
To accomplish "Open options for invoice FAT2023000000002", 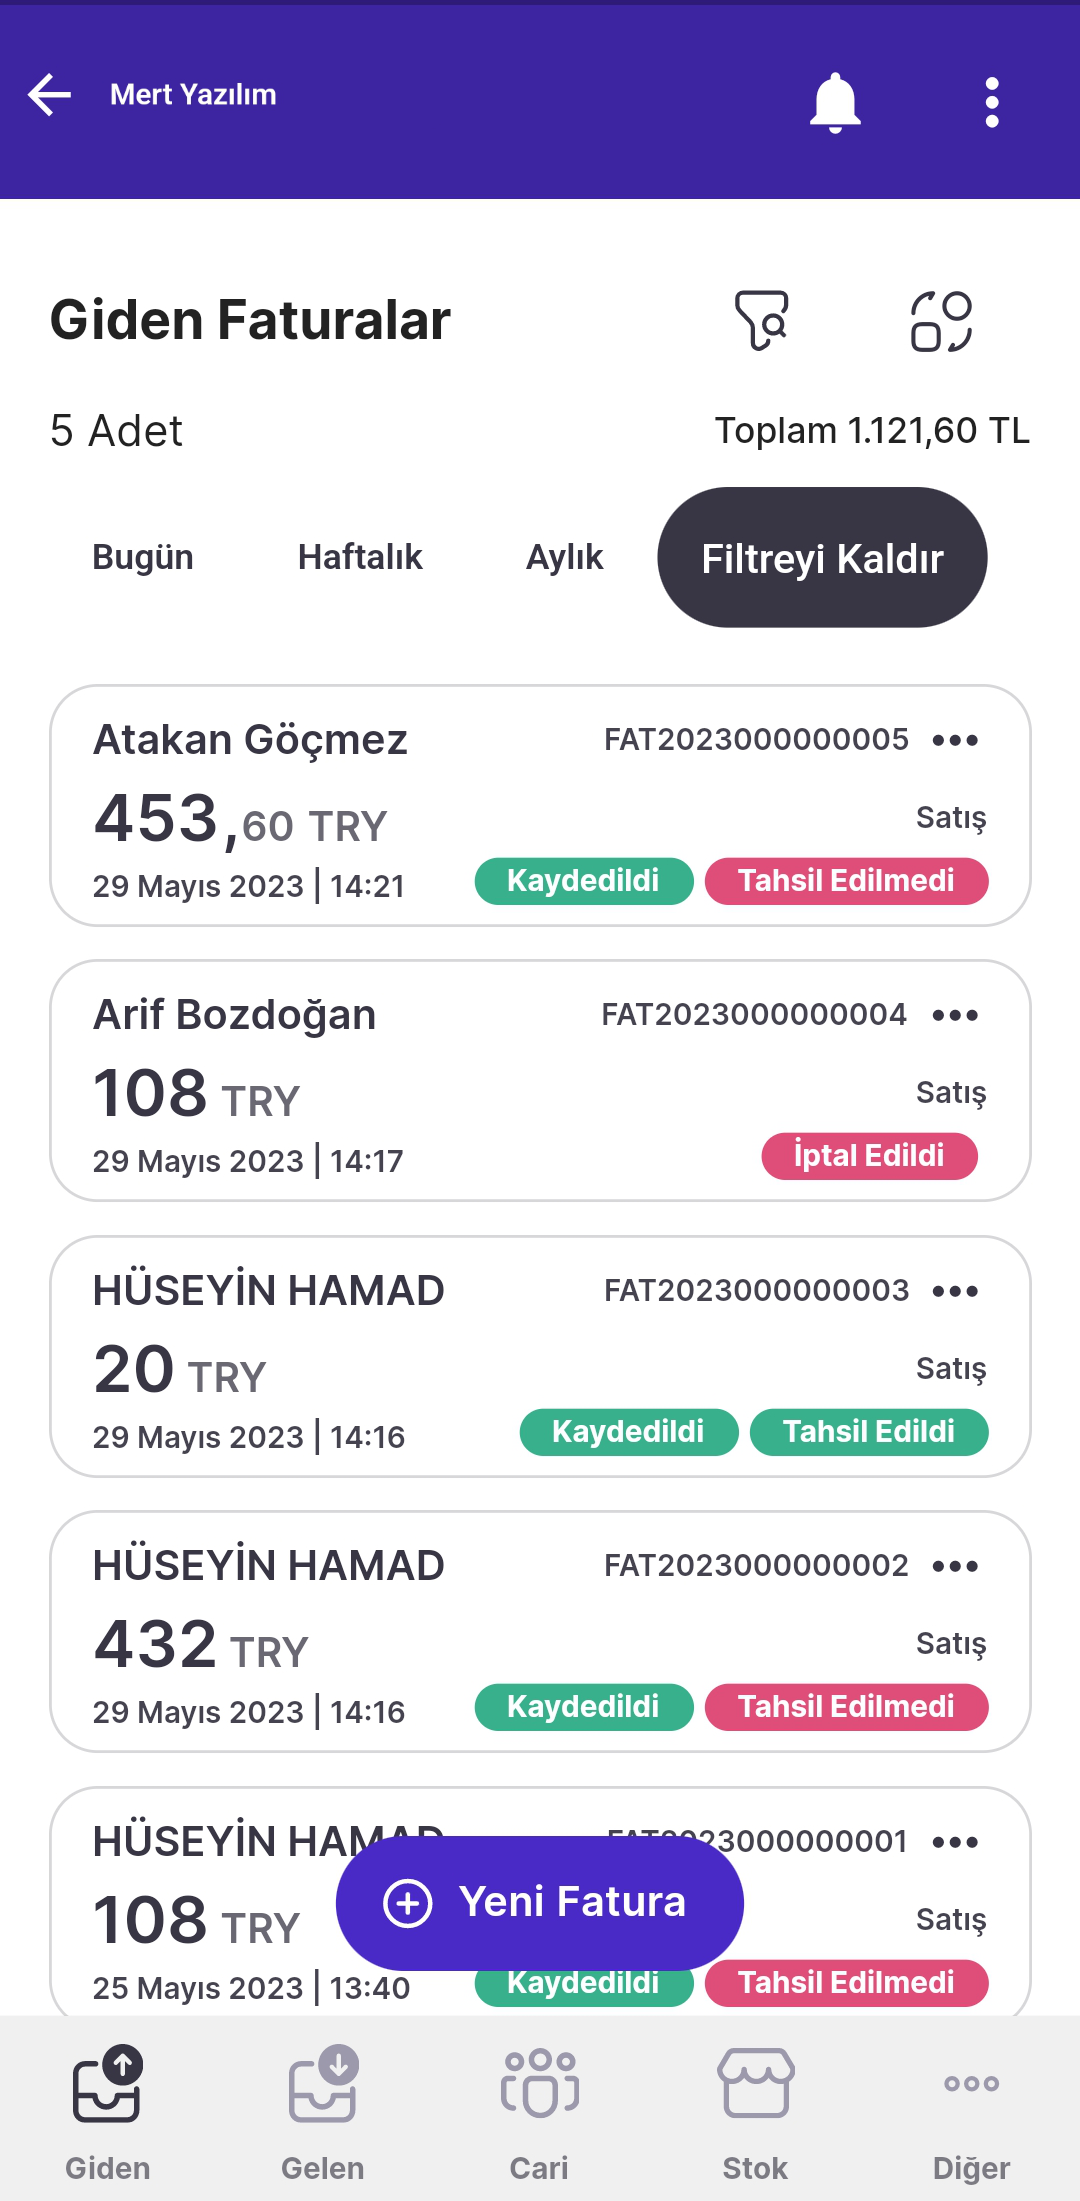I will 955,1566.
